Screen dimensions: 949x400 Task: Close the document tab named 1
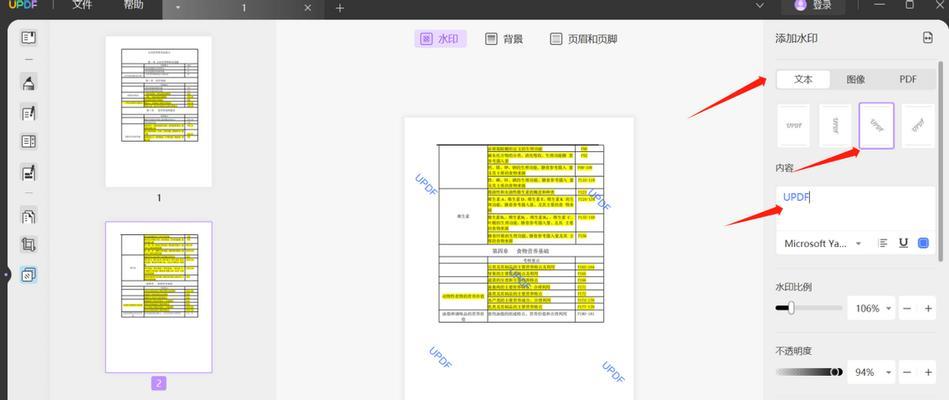coord(307,8)
